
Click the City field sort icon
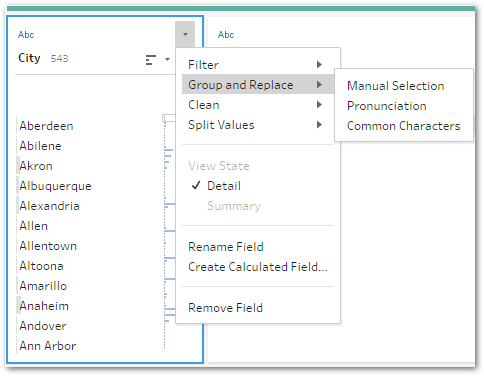tap(151, 60)
